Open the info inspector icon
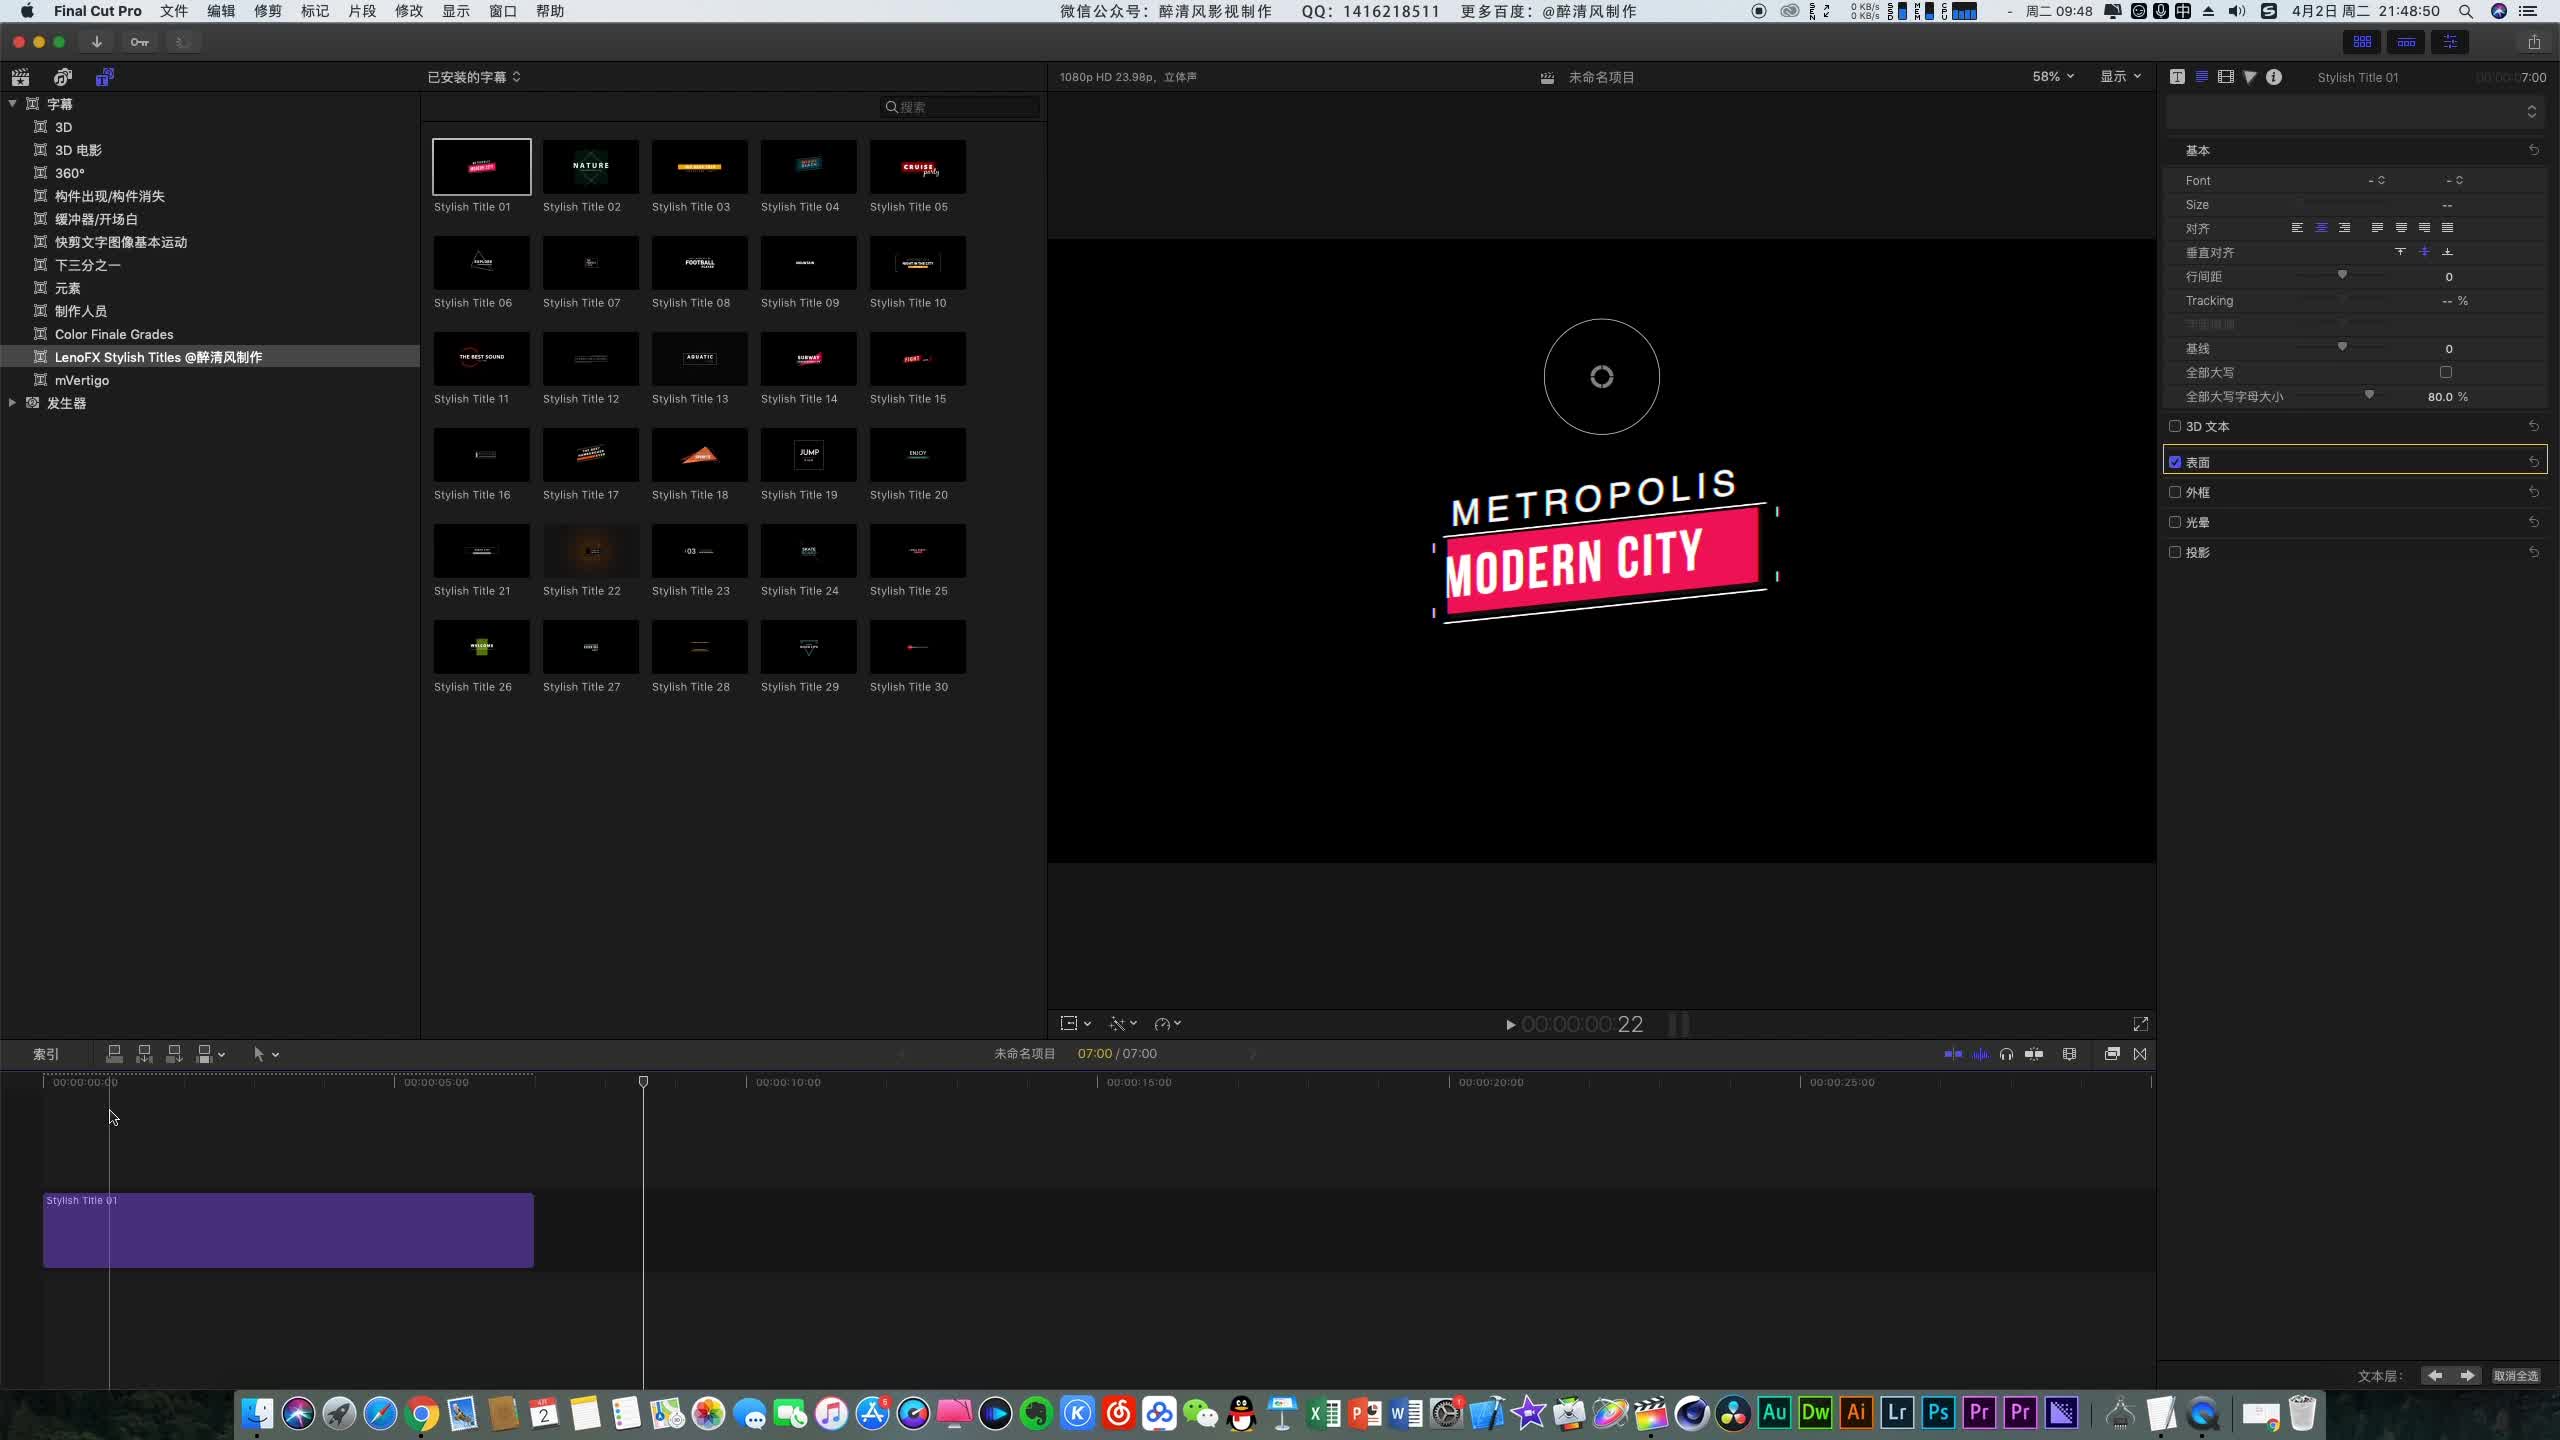Image resolution: width=2560 pixels, height=1440 pixels. (2274, 77)
